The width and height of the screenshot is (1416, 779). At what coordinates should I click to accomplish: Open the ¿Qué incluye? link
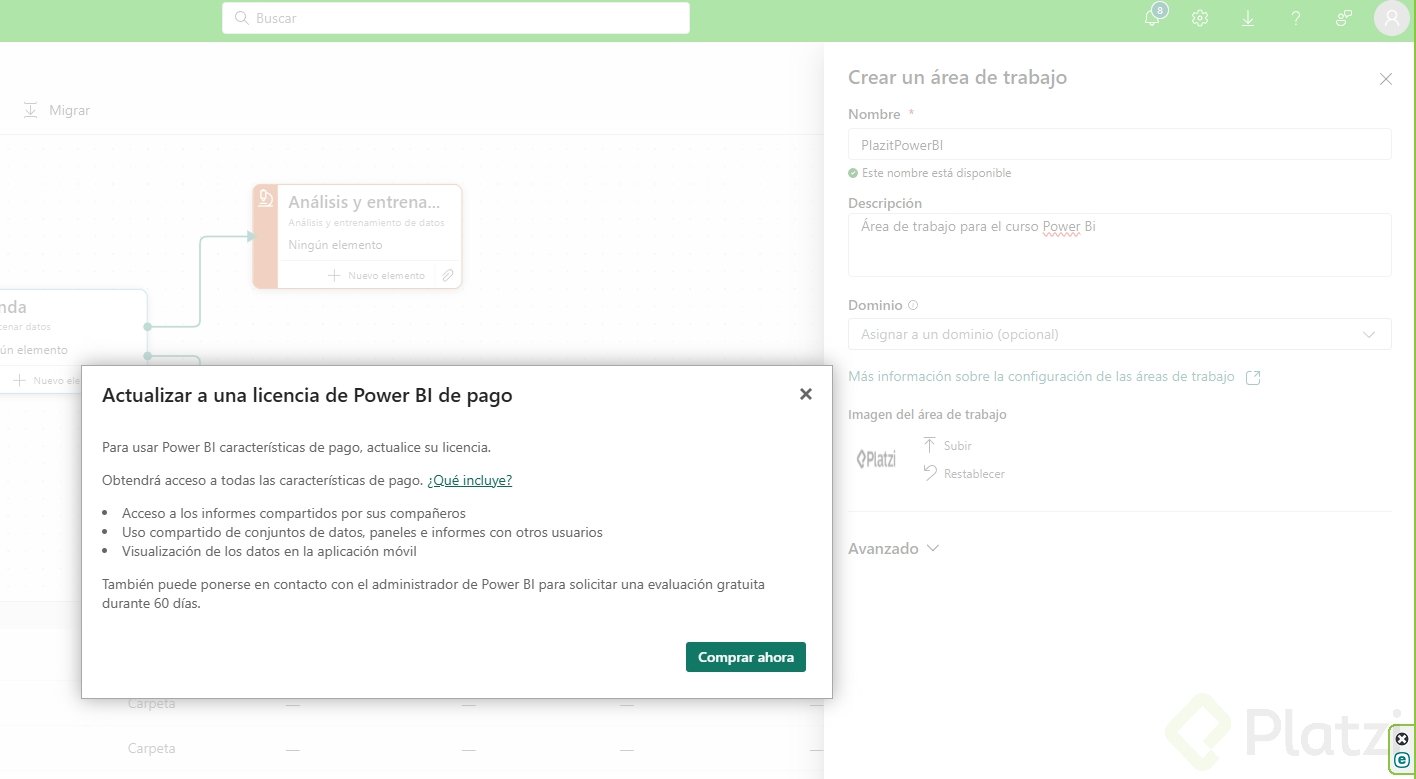[469, 480]
